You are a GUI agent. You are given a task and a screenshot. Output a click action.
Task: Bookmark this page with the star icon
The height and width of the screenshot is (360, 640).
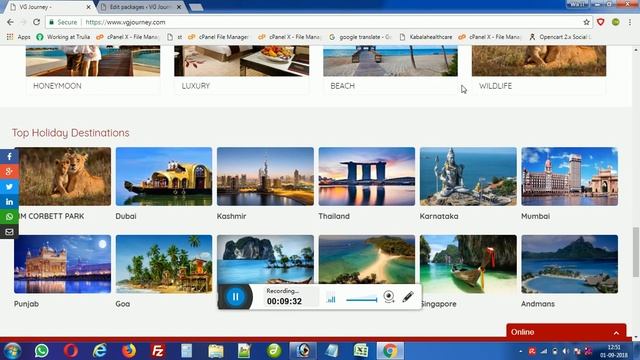(x=587, y=22)
